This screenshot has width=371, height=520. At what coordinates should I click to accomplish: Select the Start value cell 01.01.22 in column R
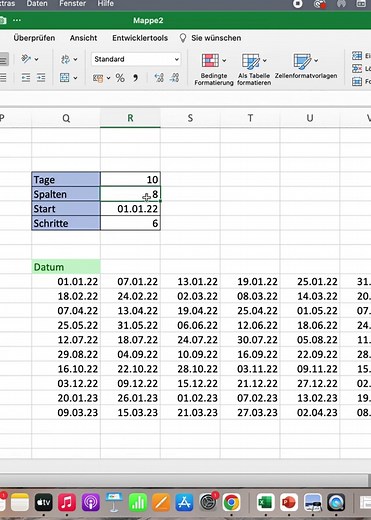point(130,209)
